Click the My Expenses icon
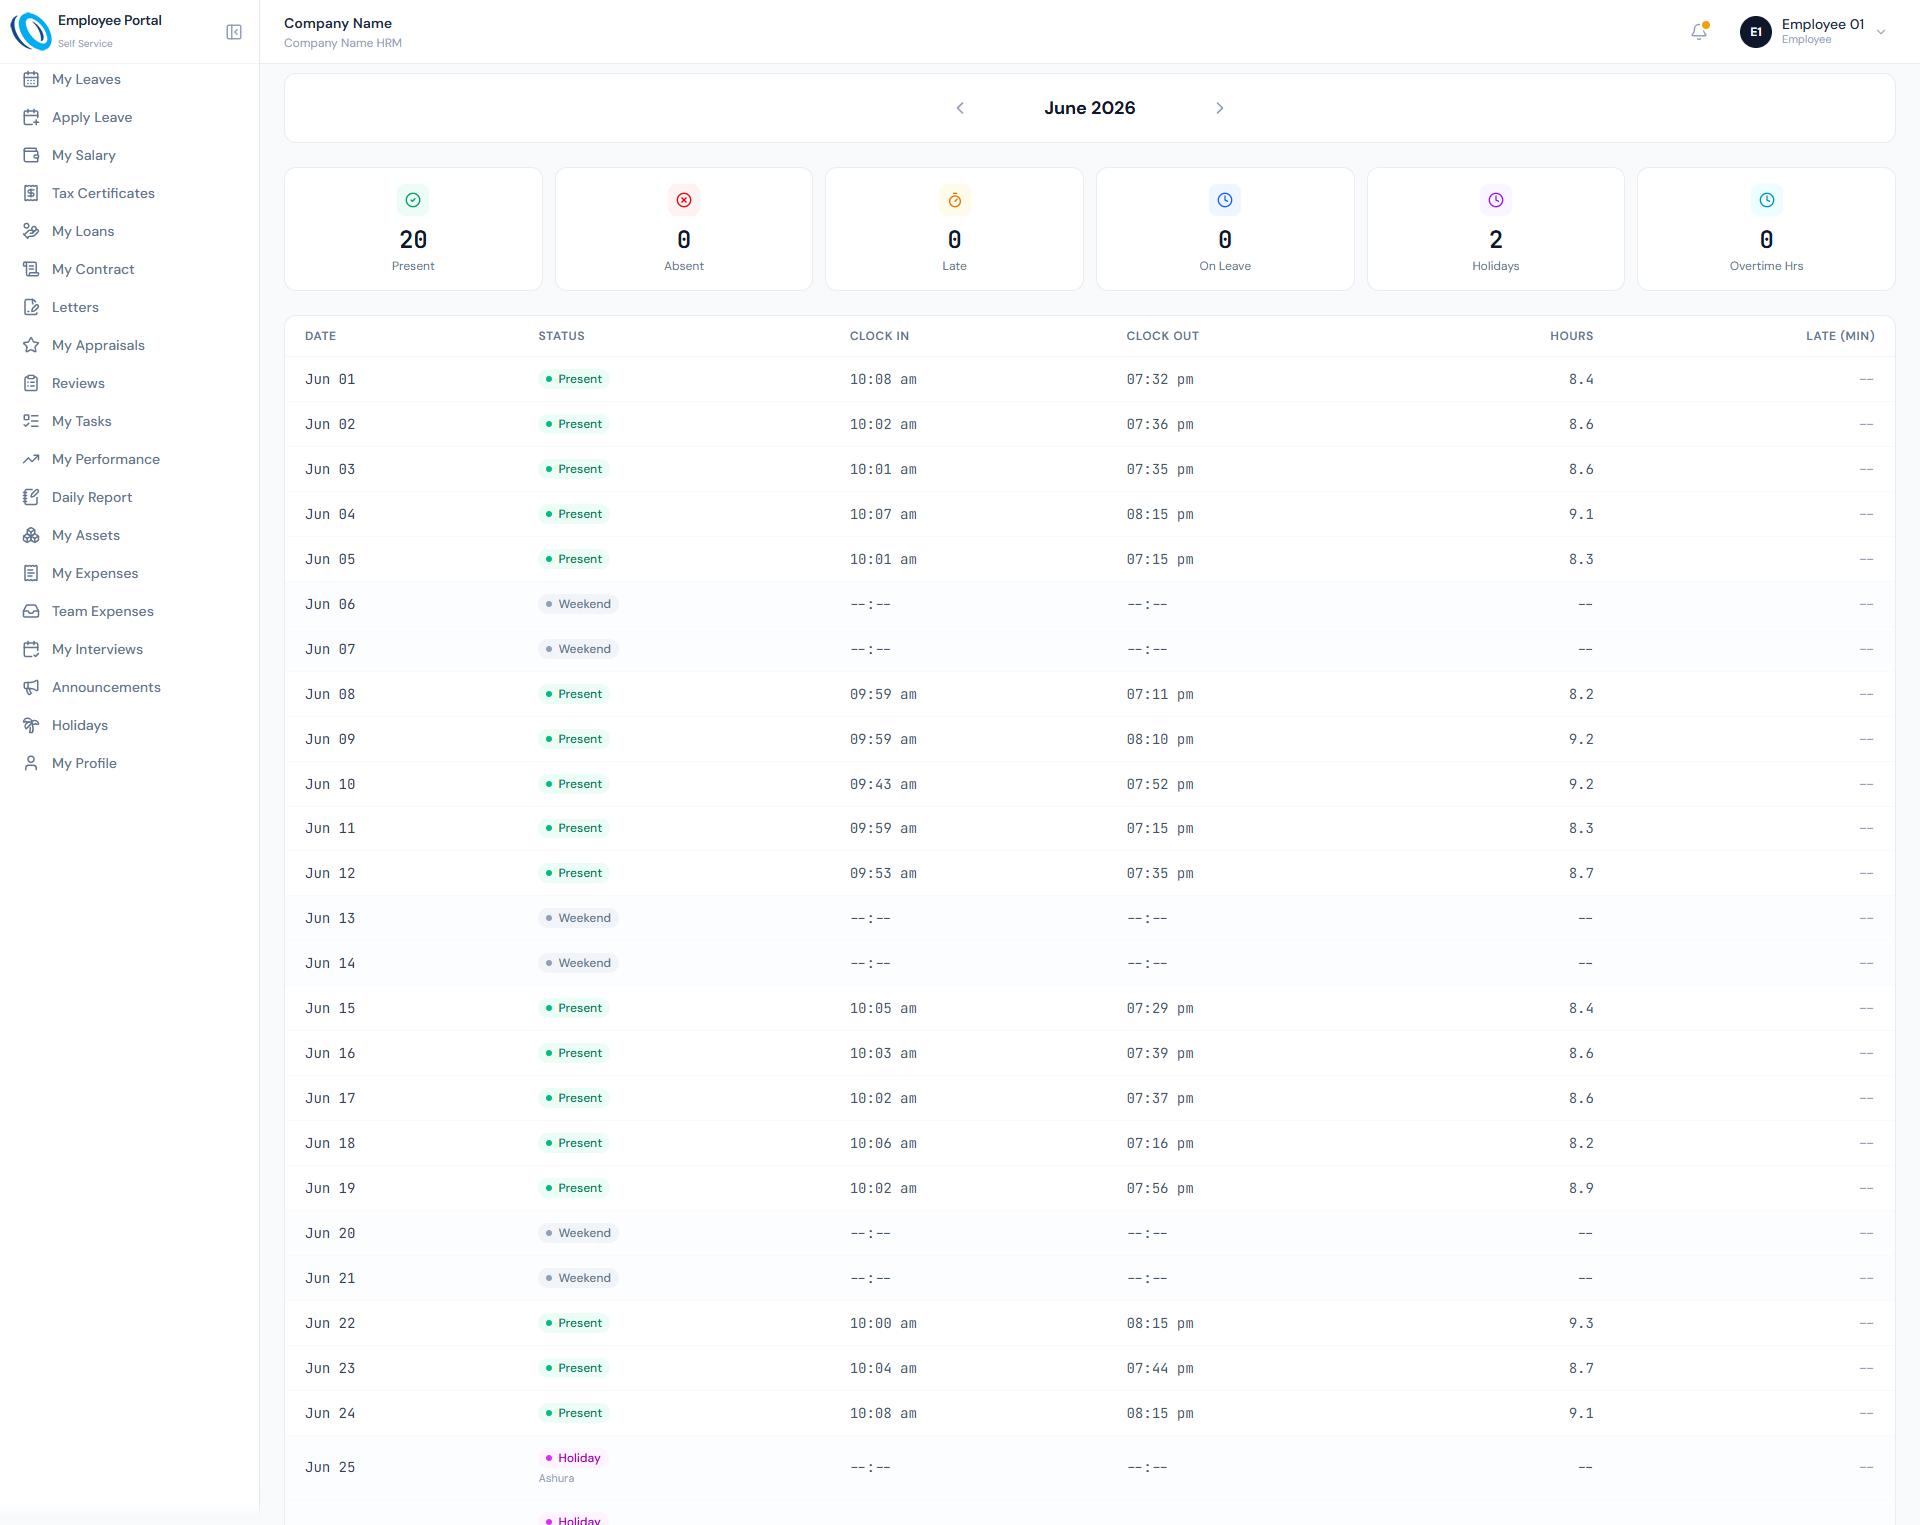Screen dimensions: 1920x1525 pos(31,573)
